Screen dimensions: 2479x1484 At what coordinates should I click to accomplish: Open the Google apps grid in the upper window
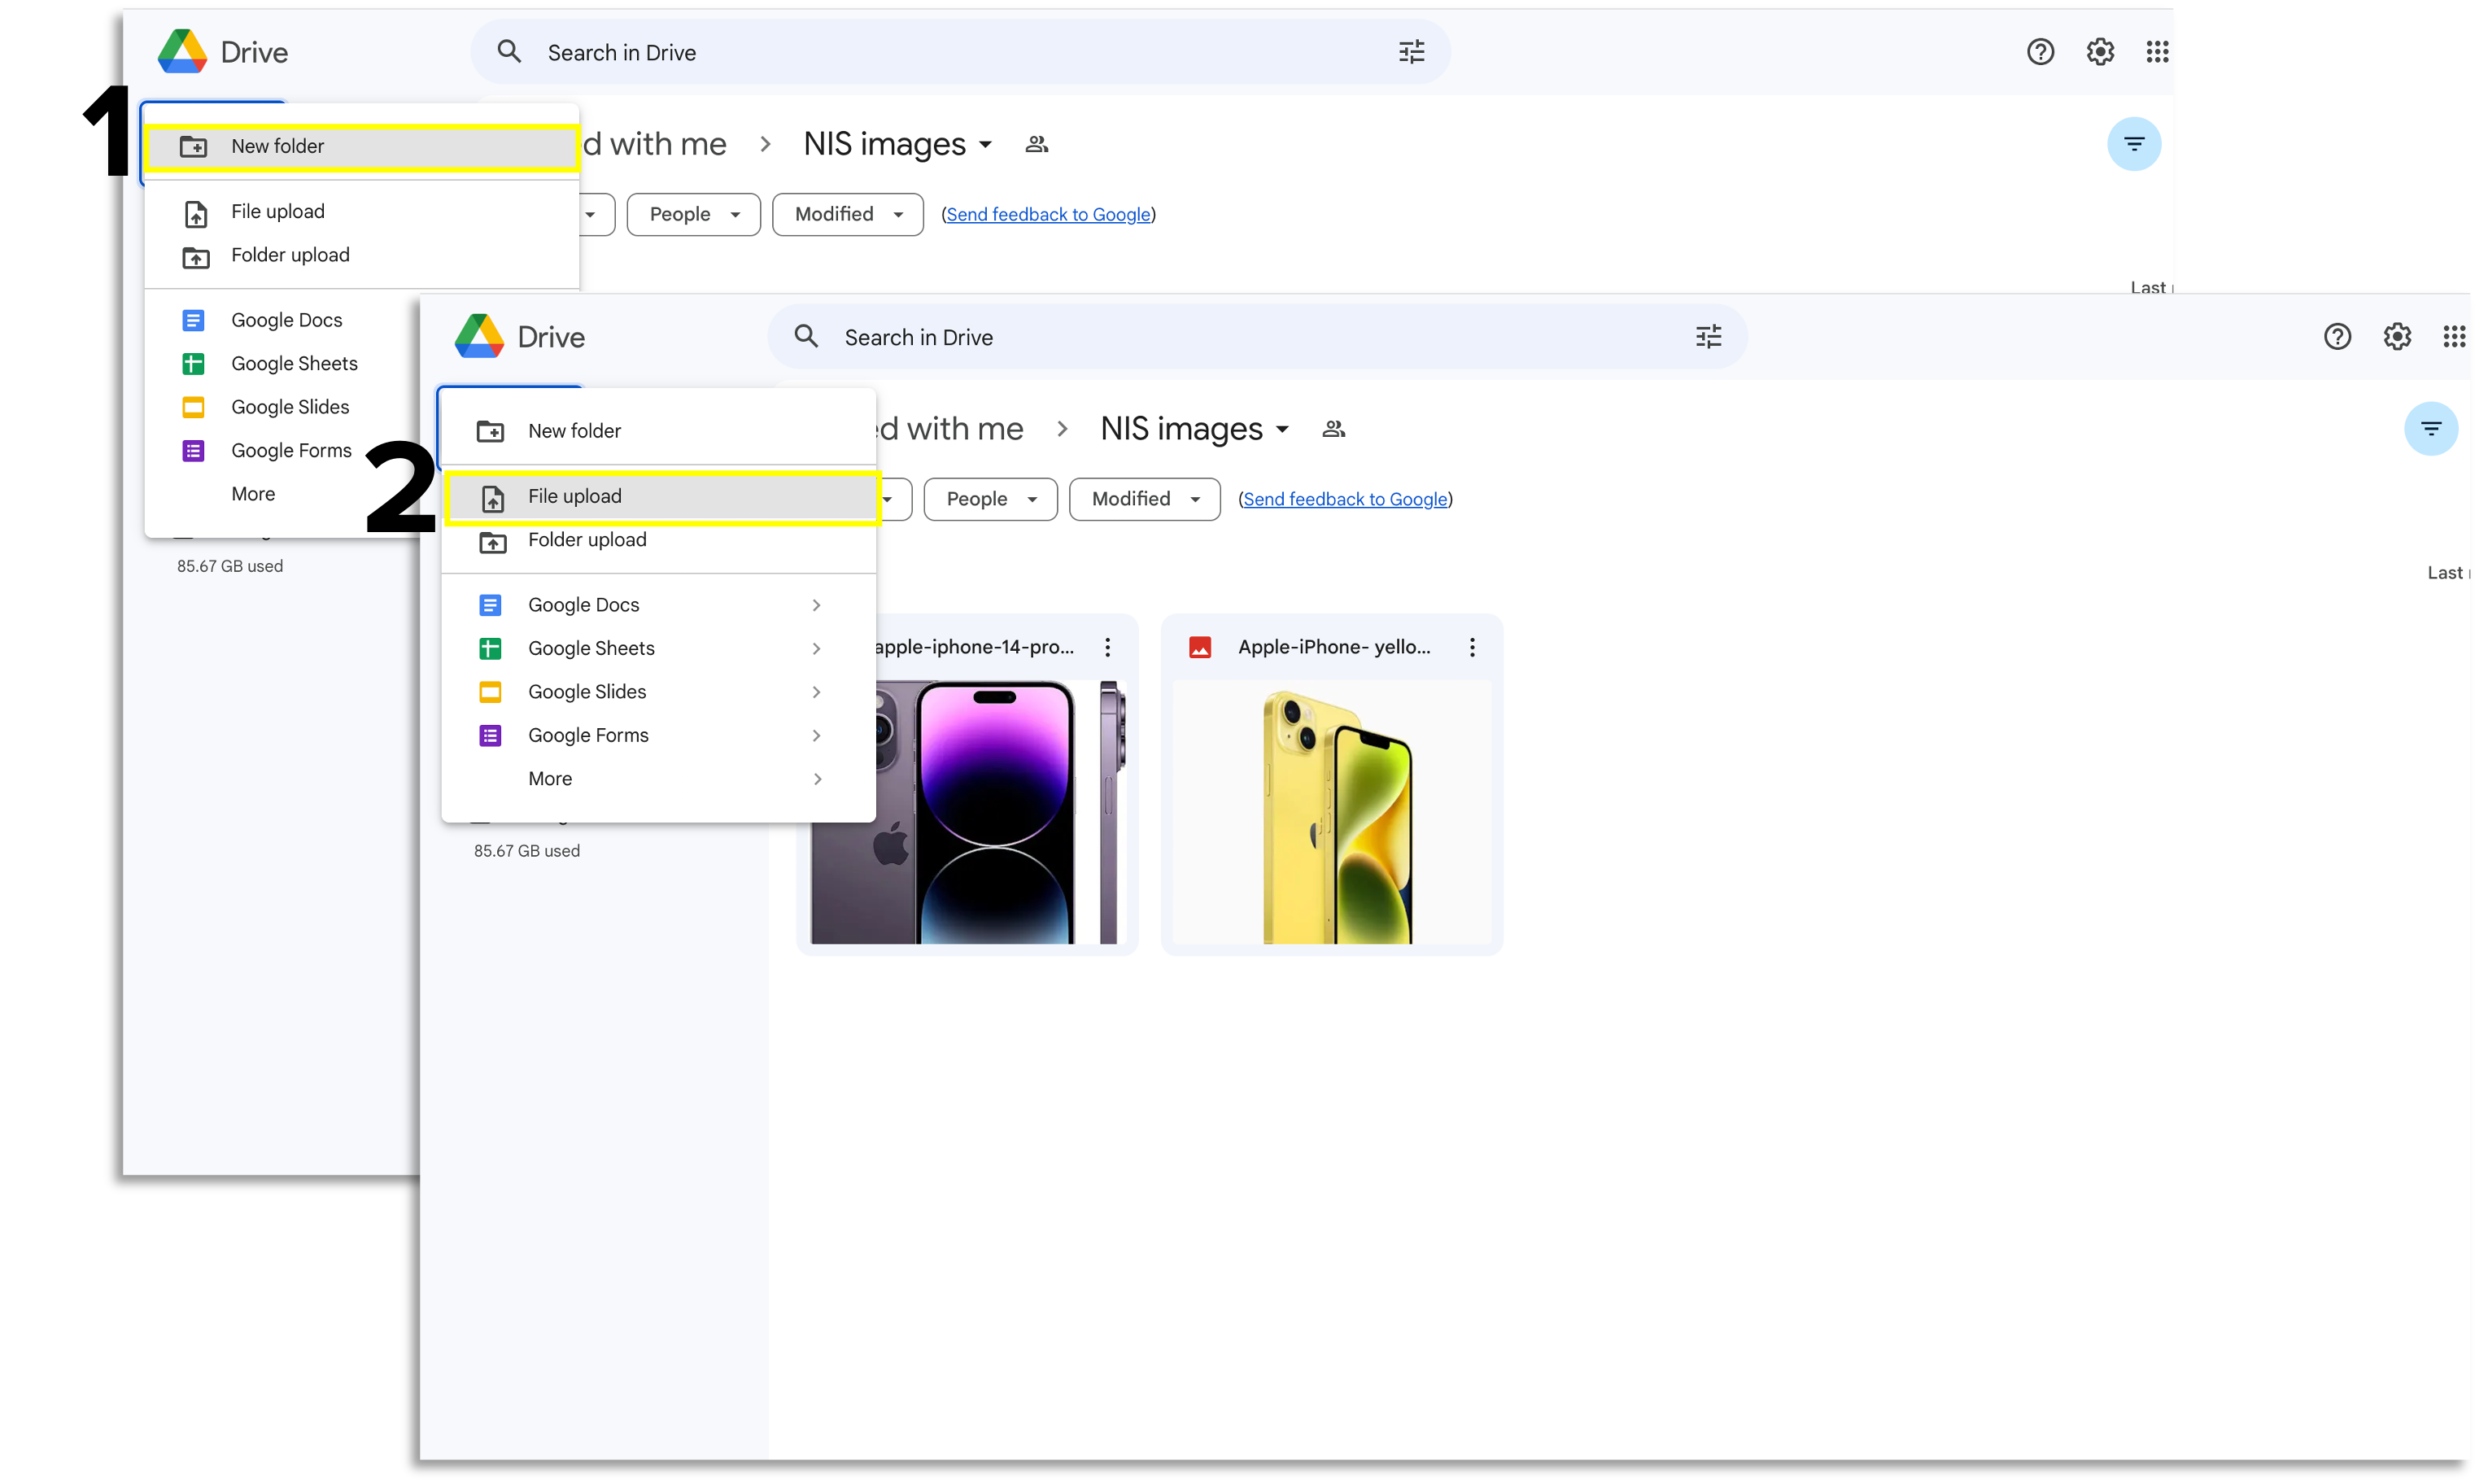tap(2157, 52)
